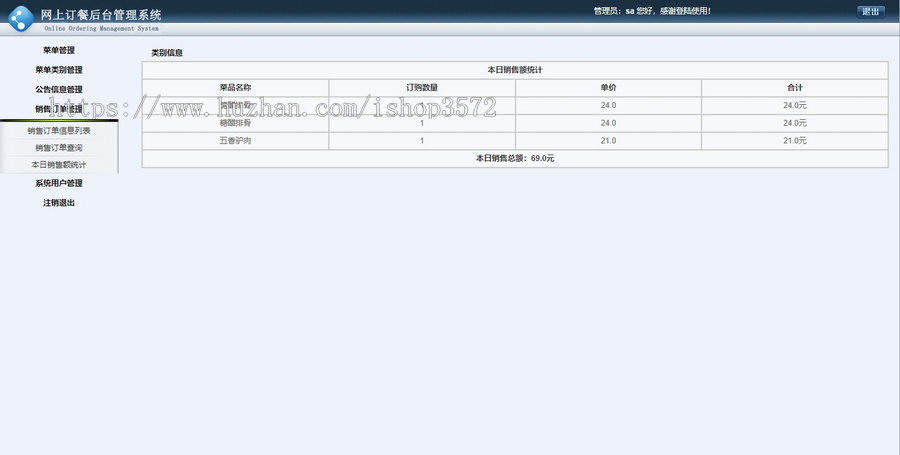Click the Online Ordering Management System subtitle
This screenshot has height=455, width=900.
pyautogui.click(x=102, y=28)
